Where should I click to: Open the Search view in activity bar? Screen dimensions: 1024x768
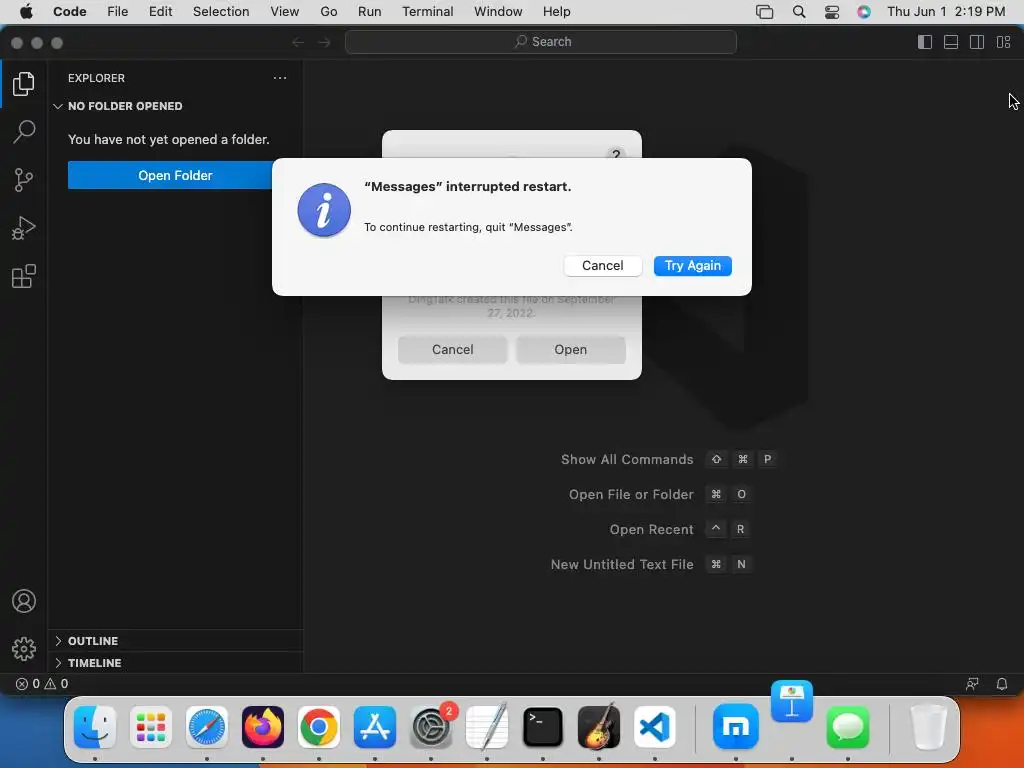[x=24, y=131]
